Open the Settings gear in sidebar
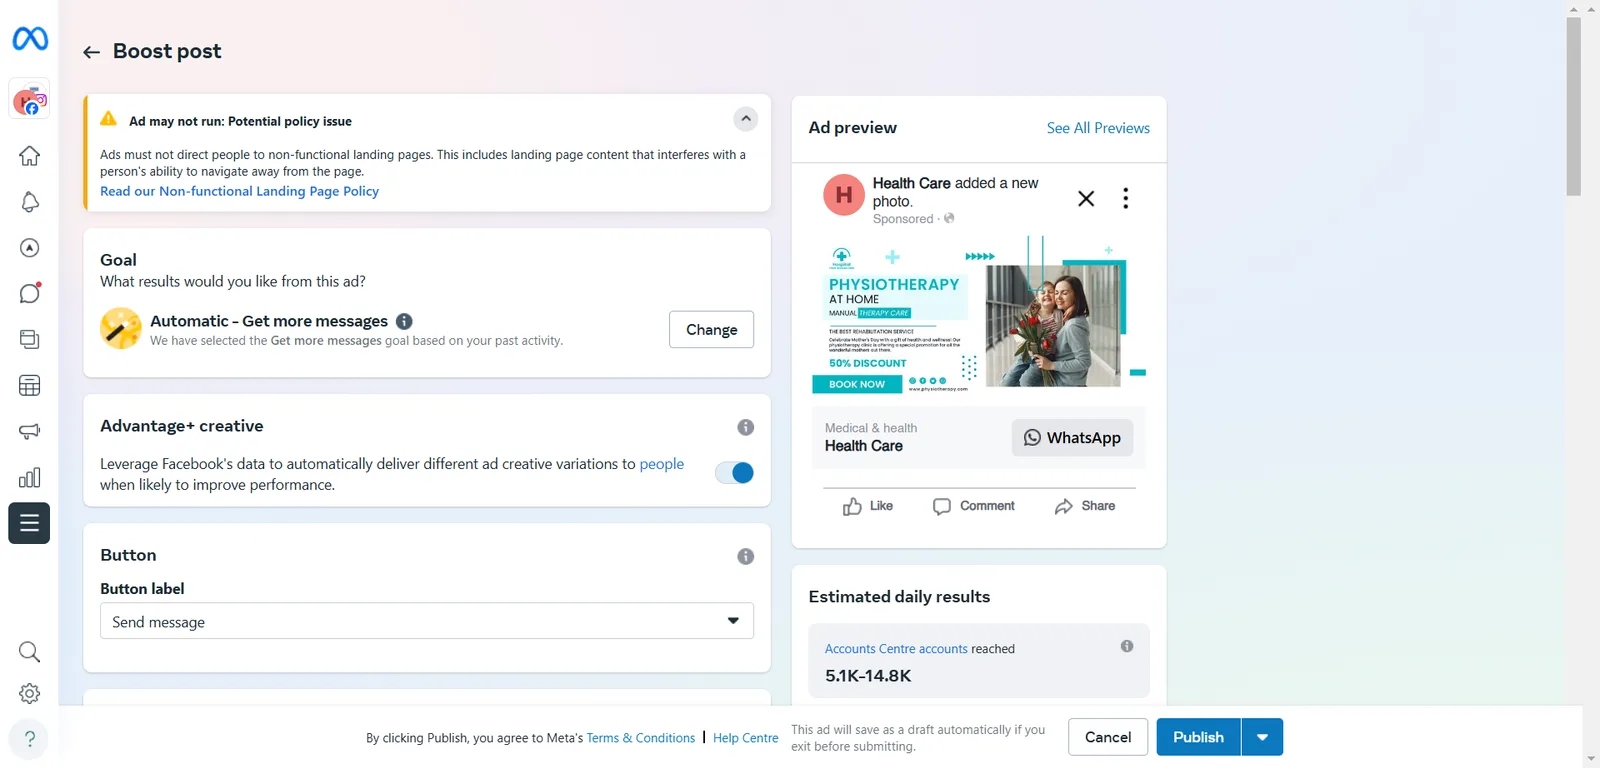Viewport: 1600px width, 768px height. 30,694
